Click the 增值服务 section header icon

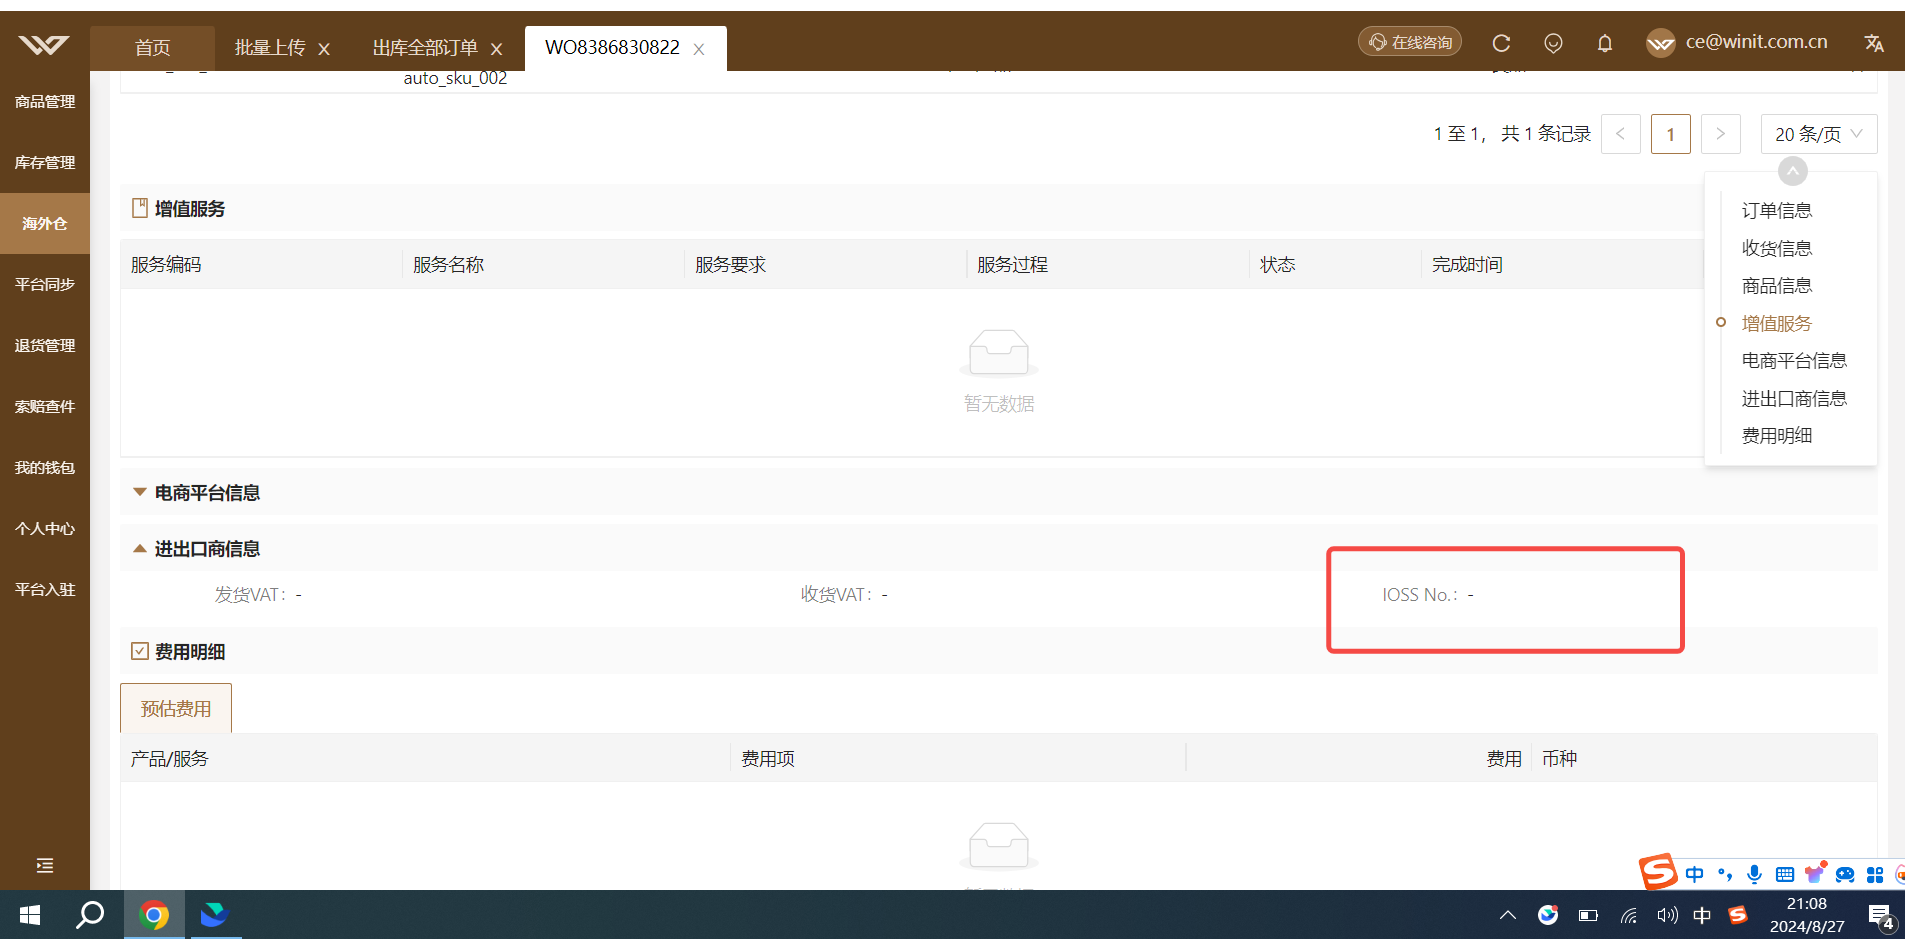coord(140,208)
